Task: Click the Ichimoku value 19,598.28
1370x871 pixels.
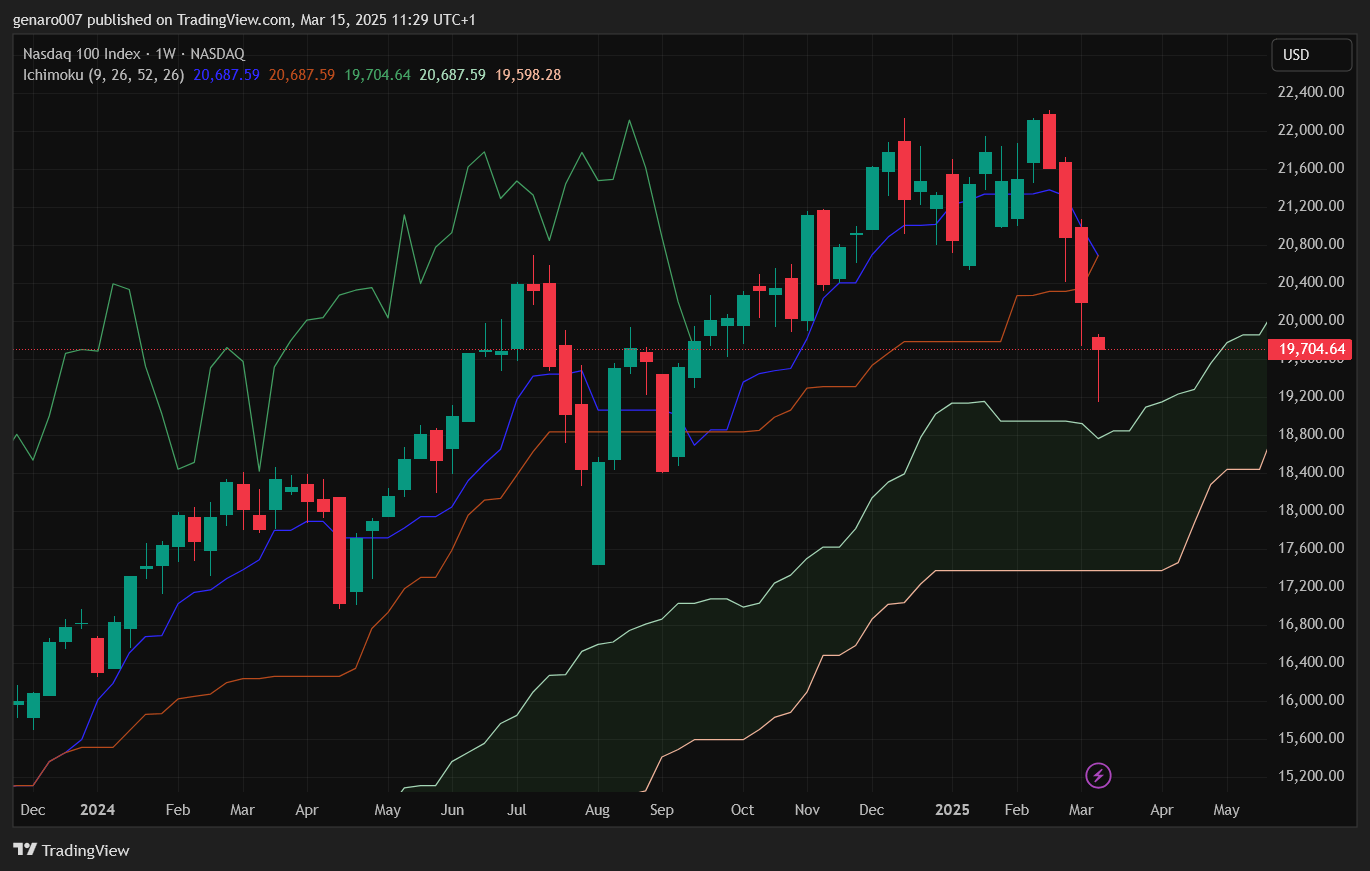Action: point(528,74)
